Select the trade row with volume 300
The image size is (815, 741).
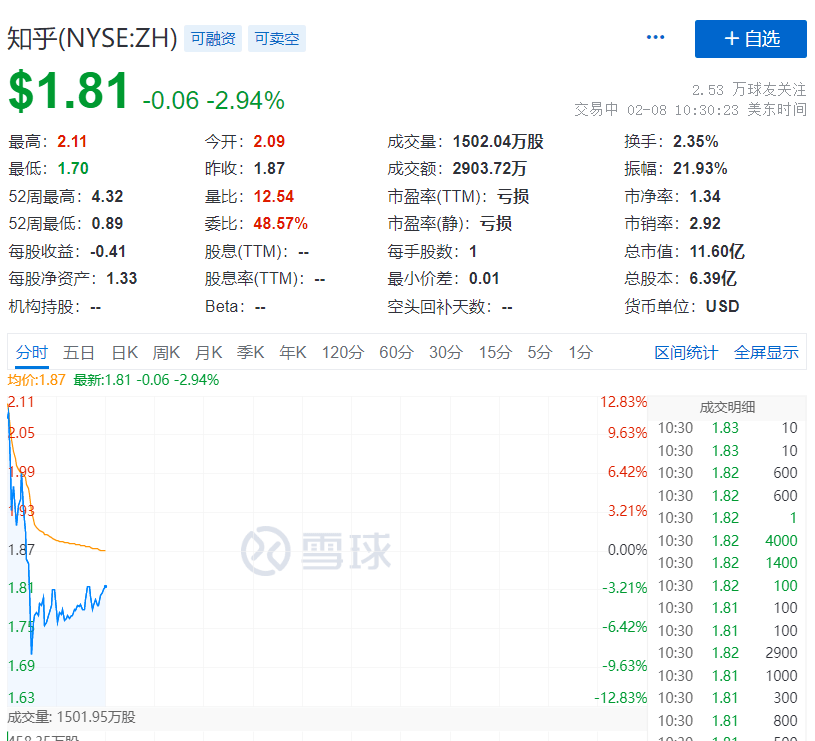(727, 697)
